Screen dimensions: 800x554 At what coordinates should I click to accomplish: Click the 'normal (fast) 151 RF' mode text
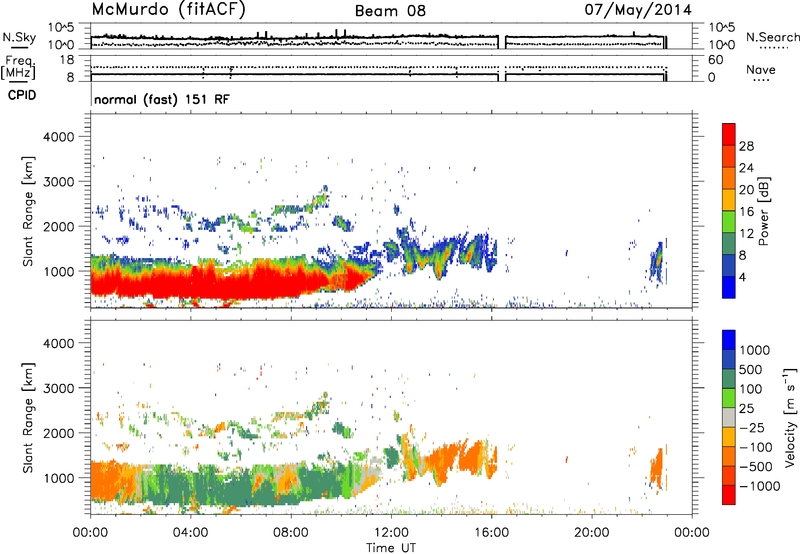click(x=162, y=99)
